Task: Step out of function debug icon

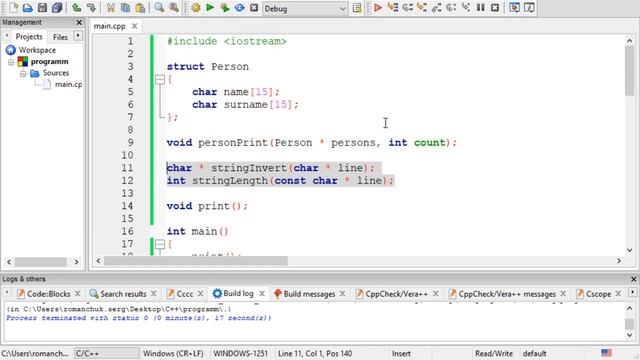Action: click(x=437, y=7)
